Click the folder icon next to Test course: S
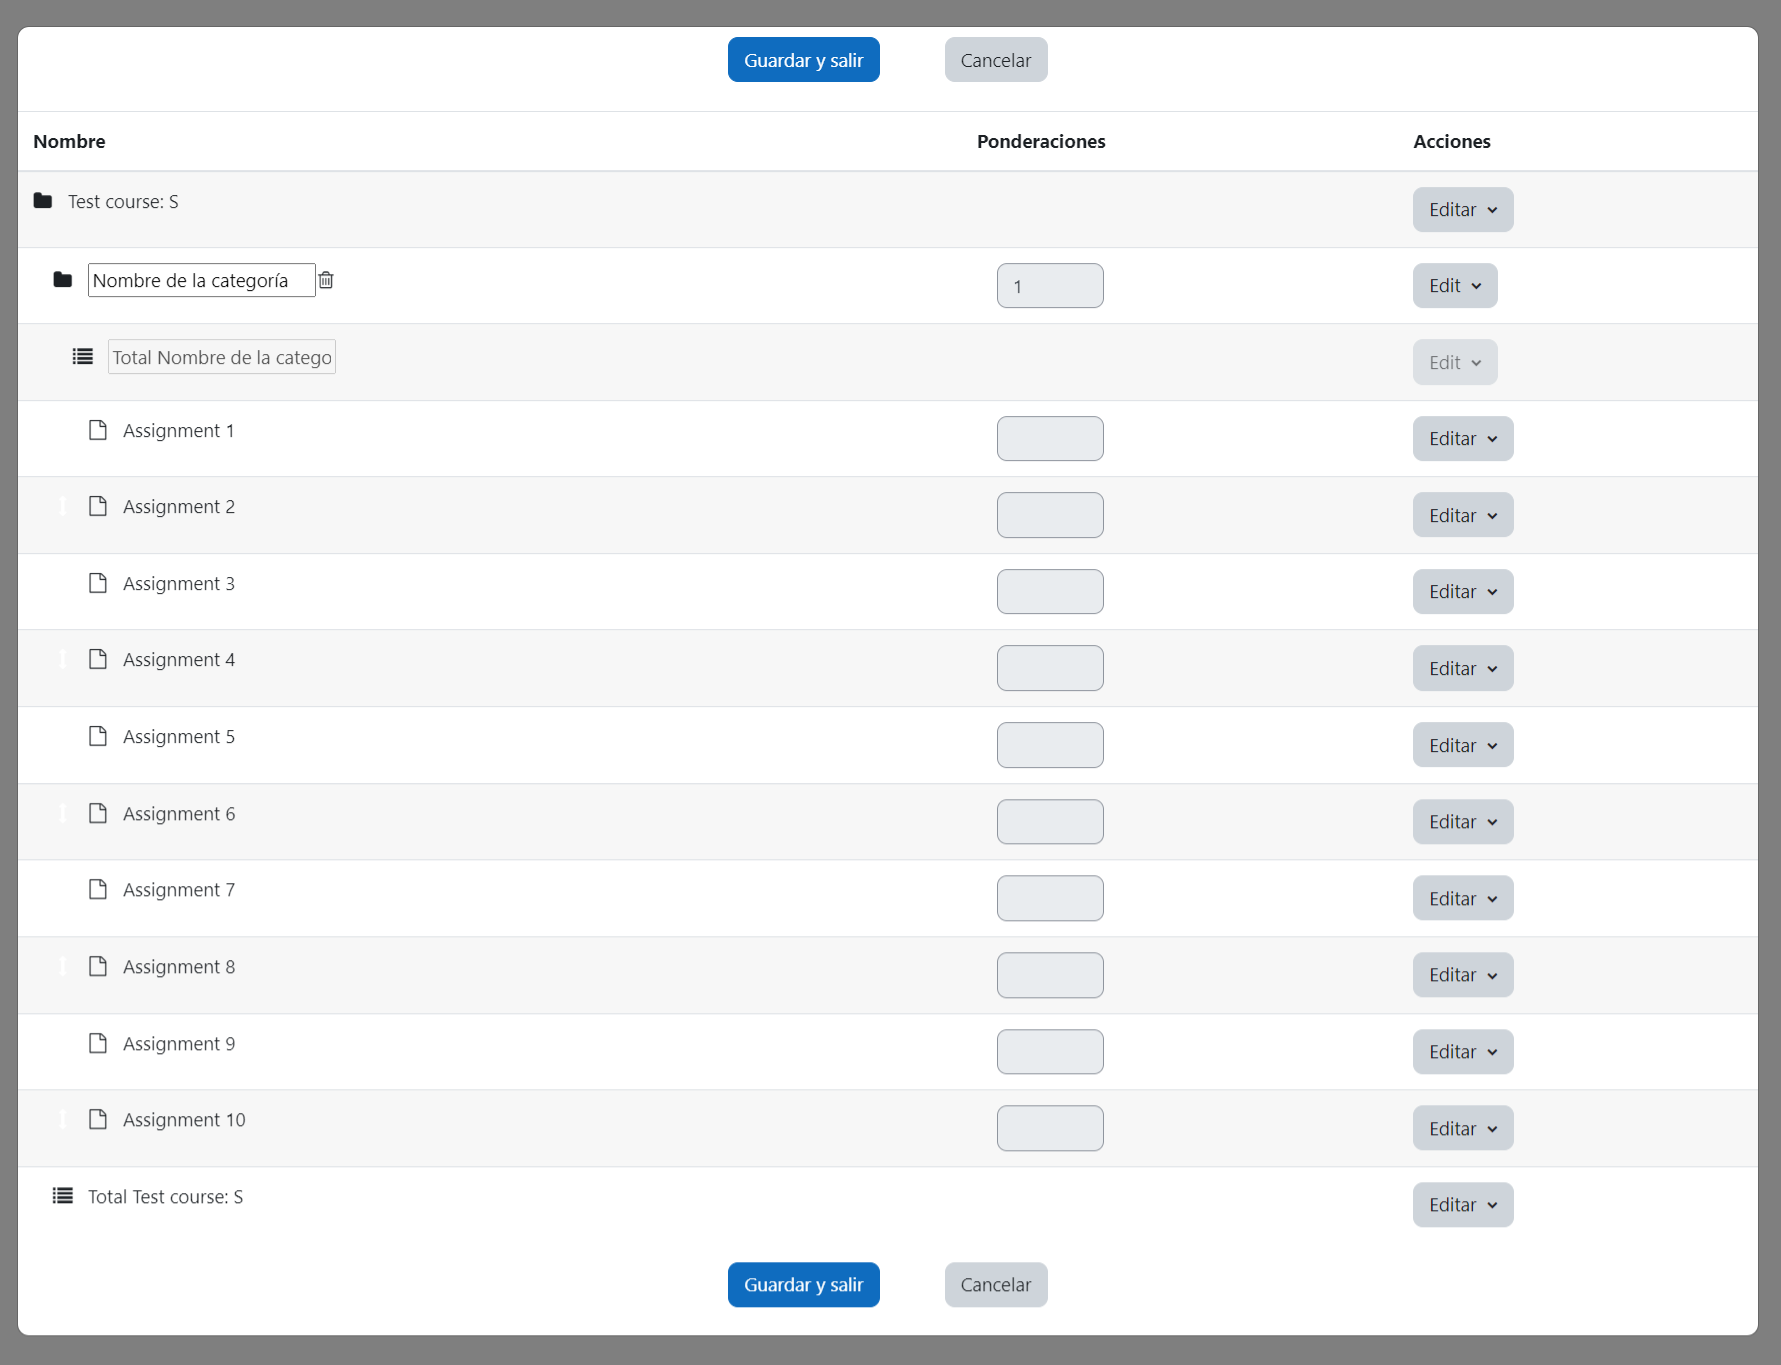1781x1365 pixels. (43, 201)
